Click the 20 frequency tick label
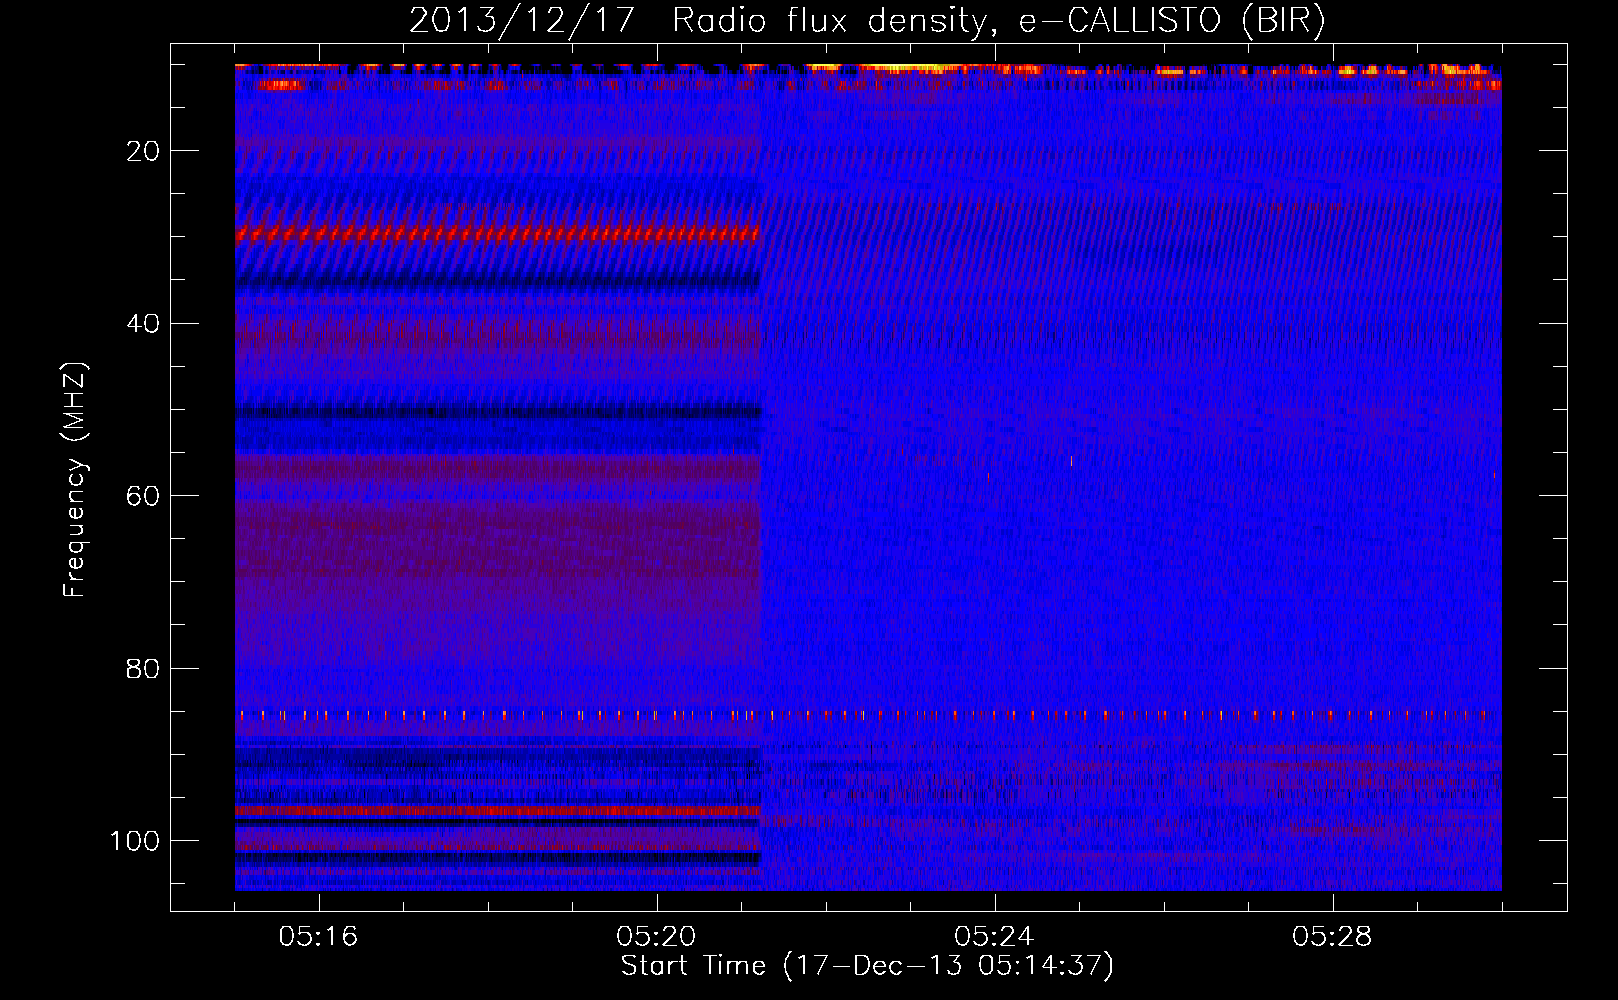 click(x=144, y=151)
